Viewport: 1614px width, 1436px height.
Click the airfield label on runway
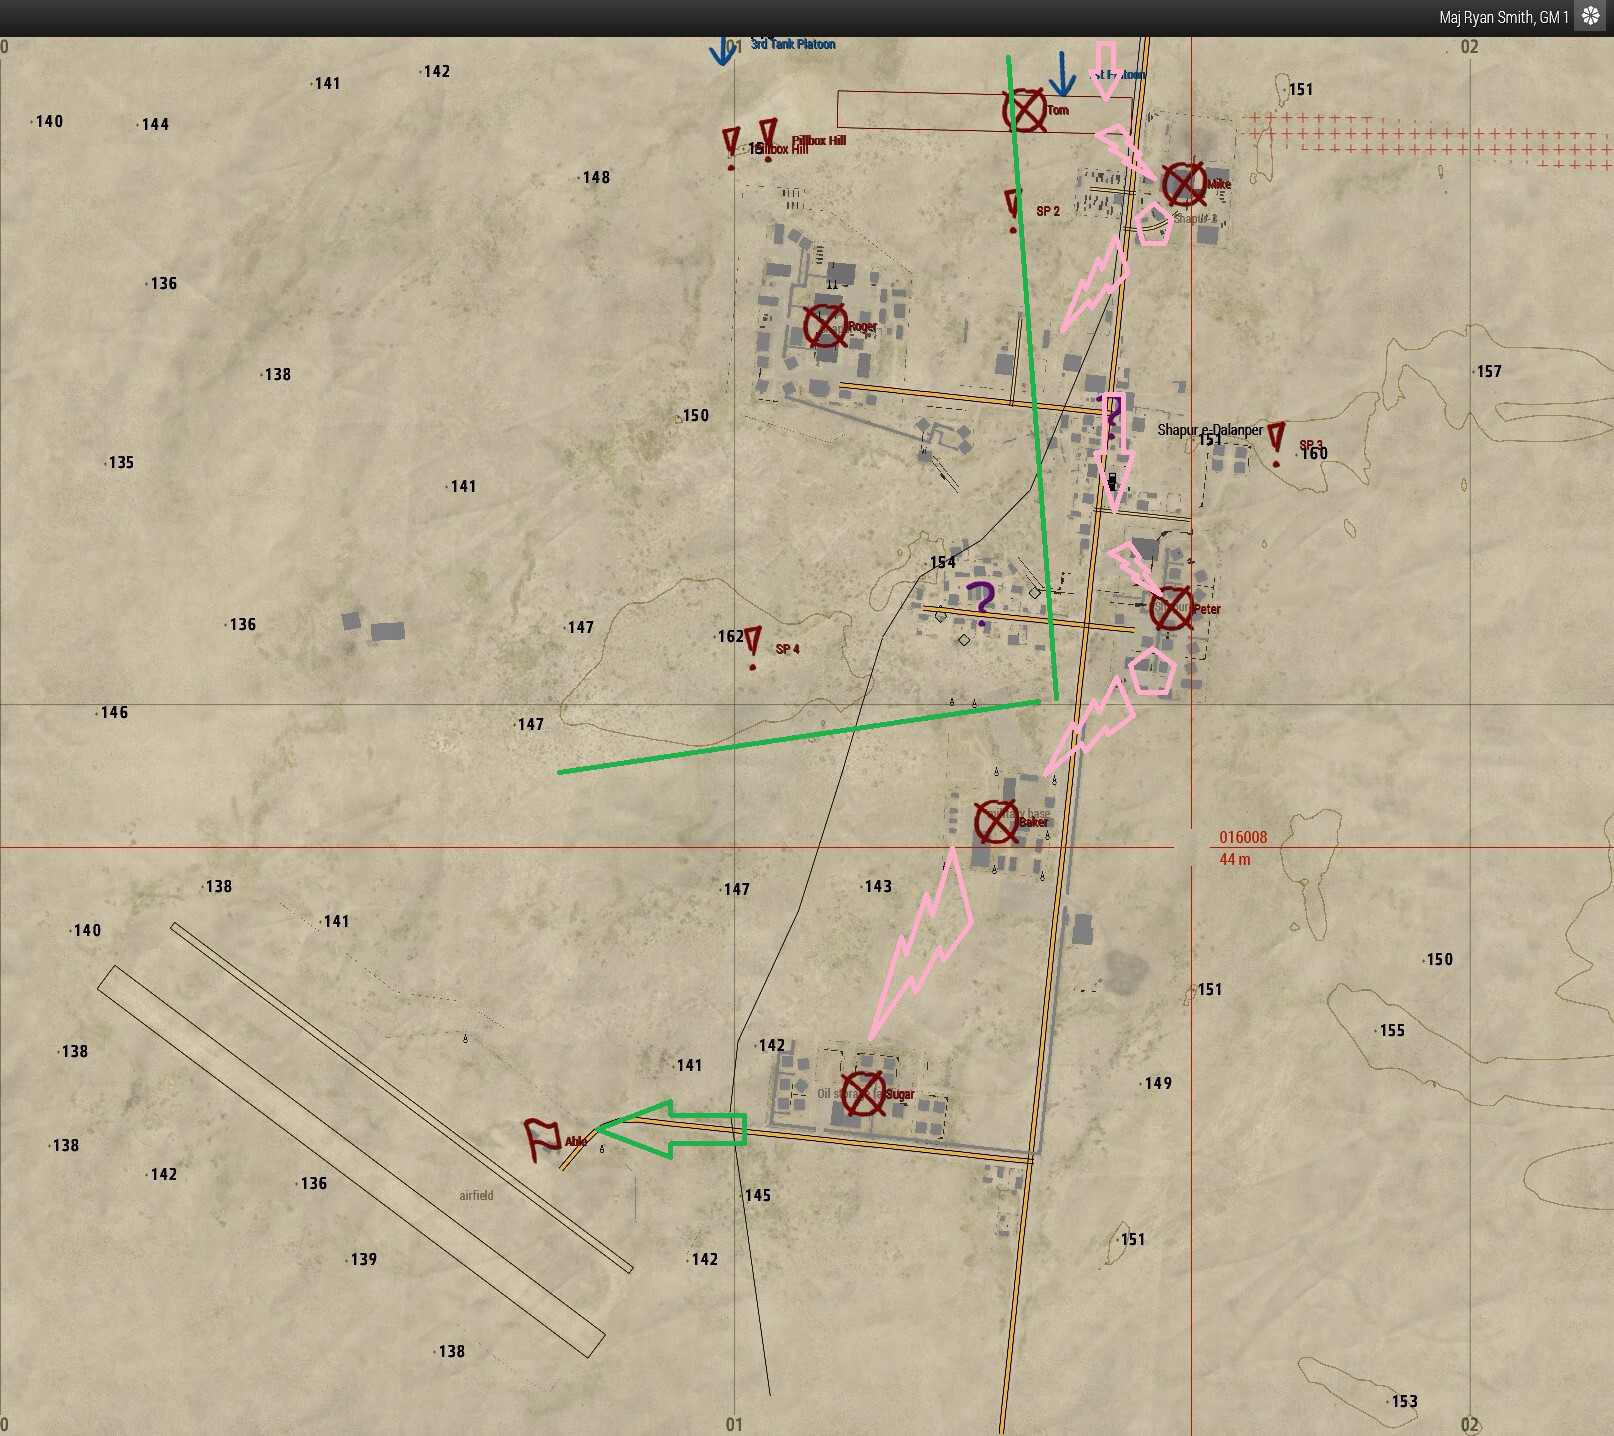476,1195
